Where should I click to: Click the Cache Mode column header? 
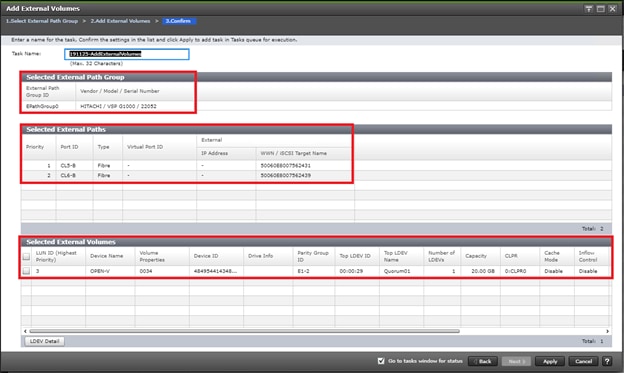[552, 256]
